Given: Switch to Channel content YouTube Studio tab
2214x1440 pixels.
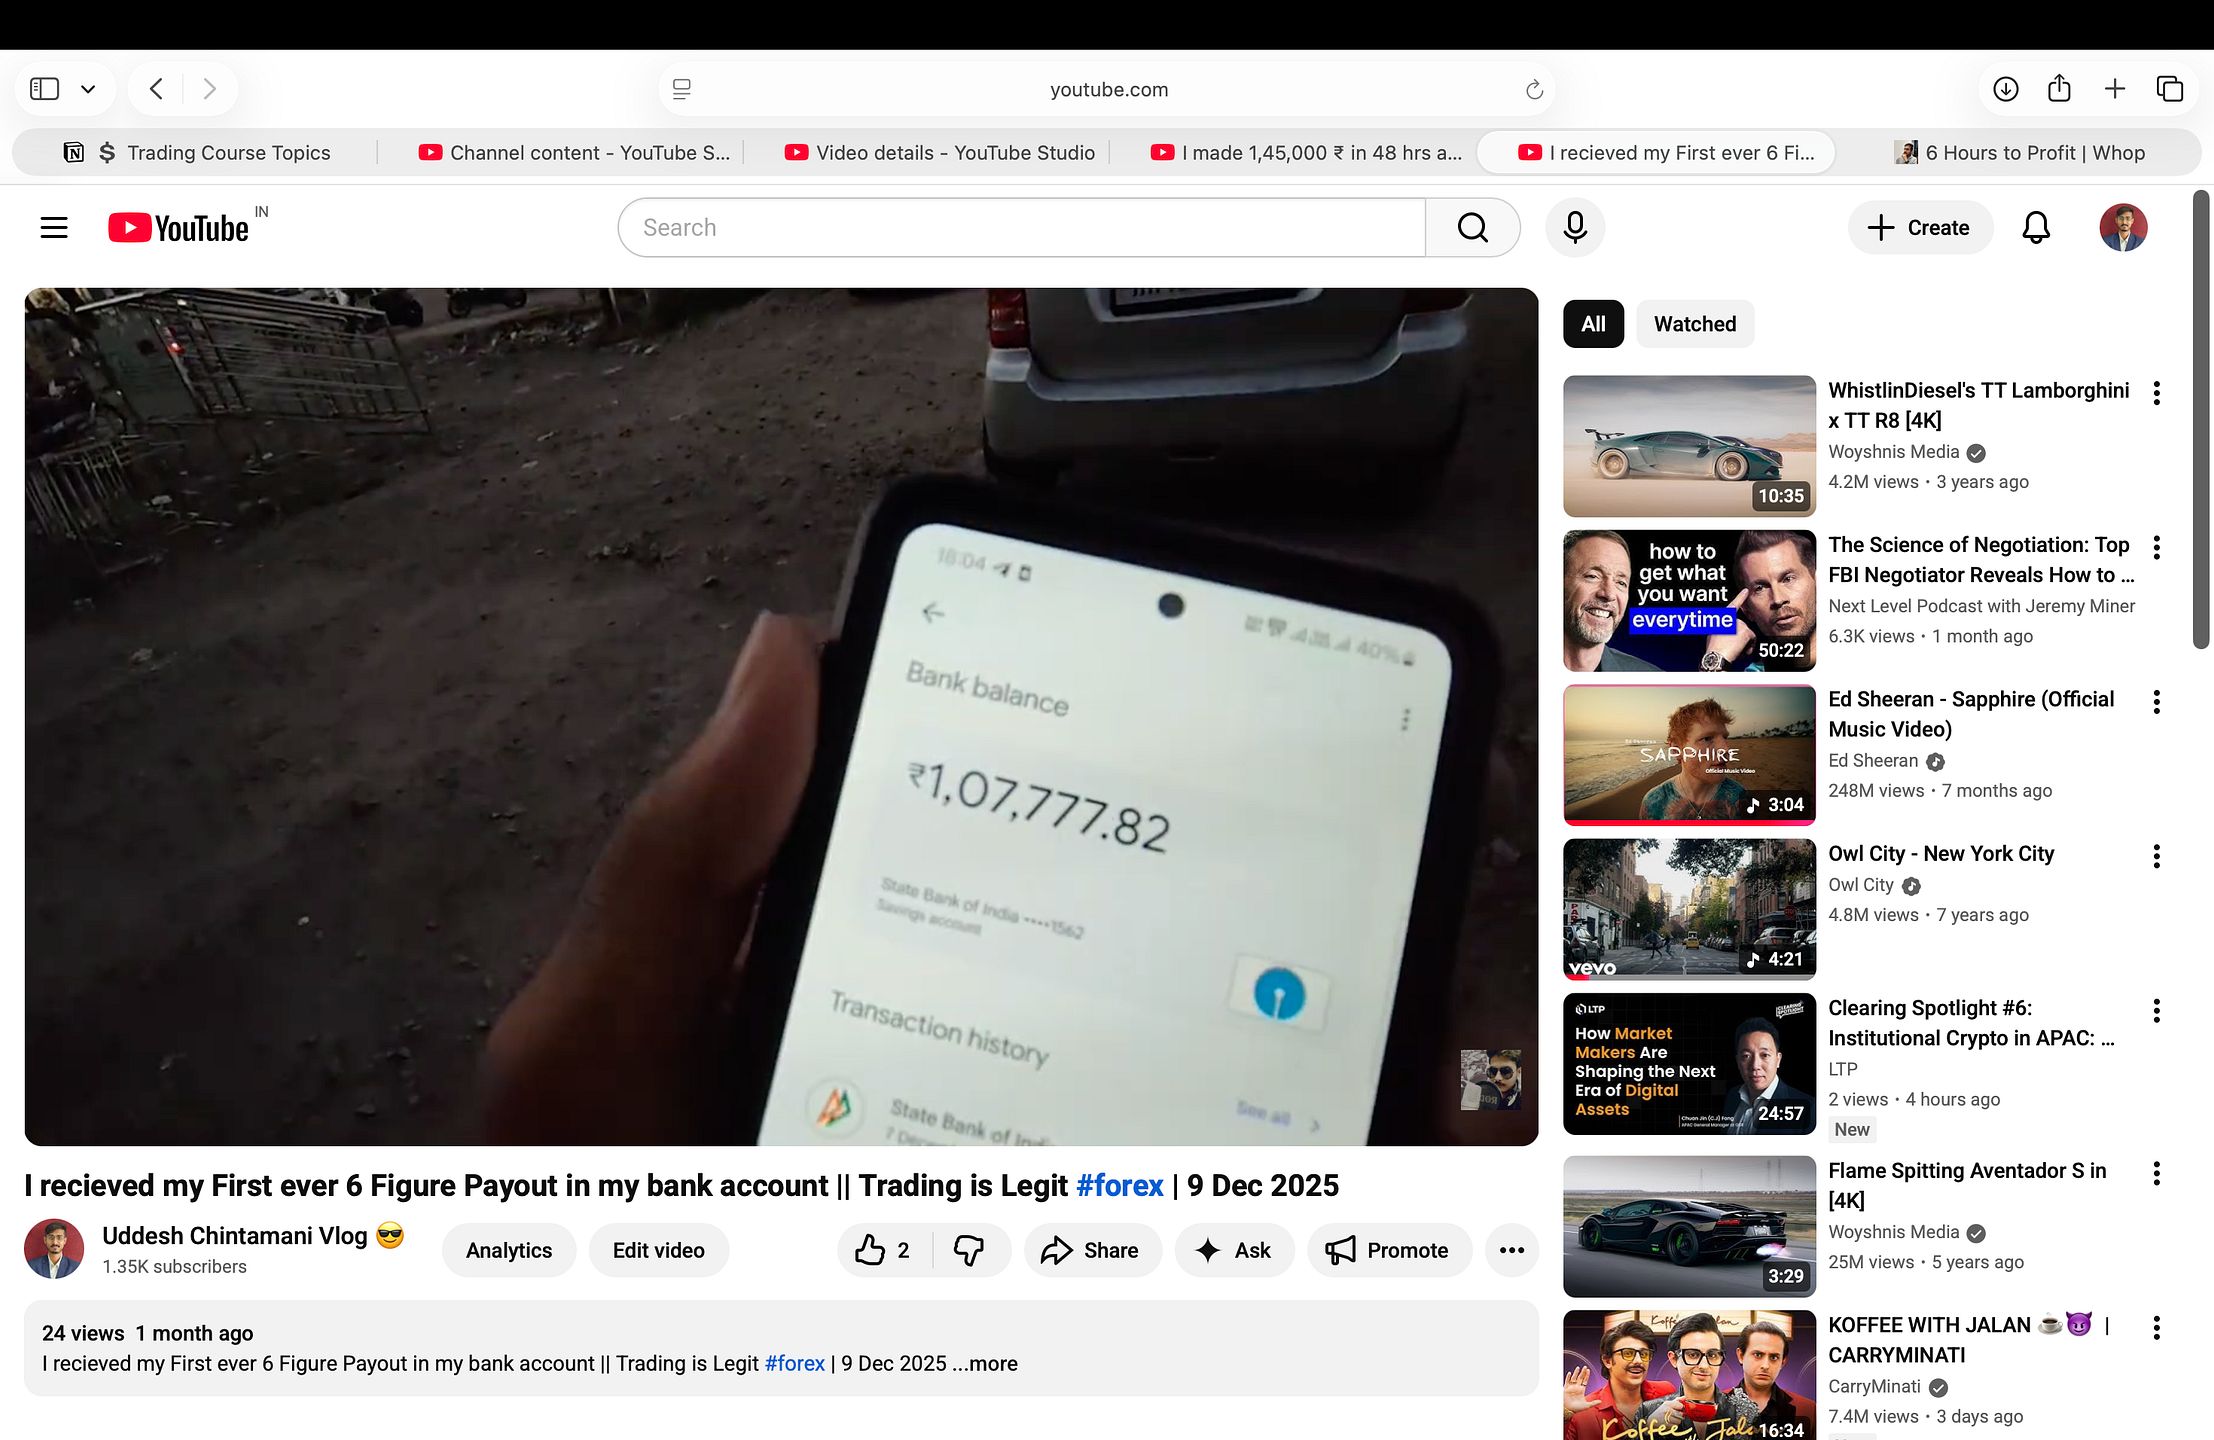Looking at the screenshot, I should 575,153.
